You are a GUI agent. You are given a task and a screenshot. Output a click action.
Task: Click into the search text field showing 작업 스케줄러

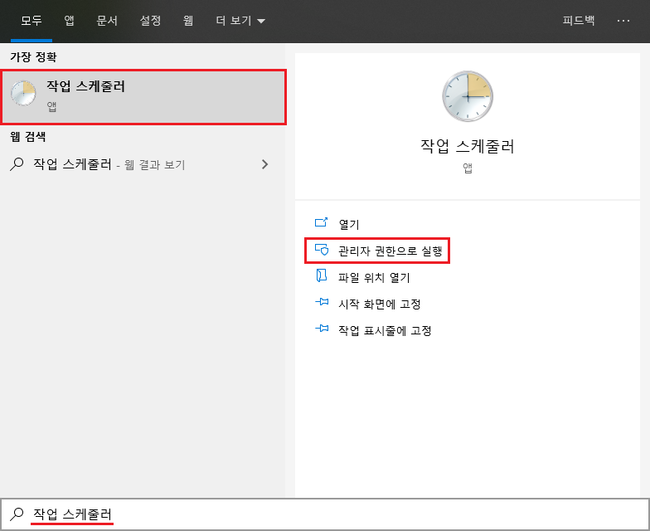point(300,514)
